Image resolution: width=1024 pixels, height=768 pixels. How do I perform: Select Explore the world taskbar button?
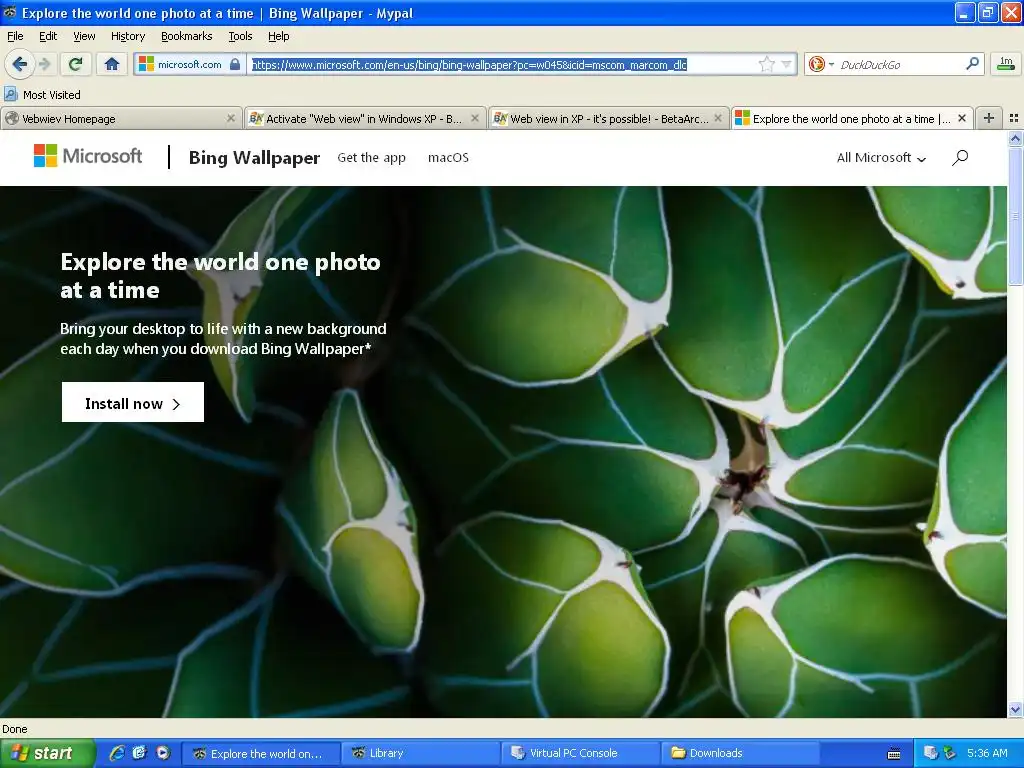[x=261, y=753]
